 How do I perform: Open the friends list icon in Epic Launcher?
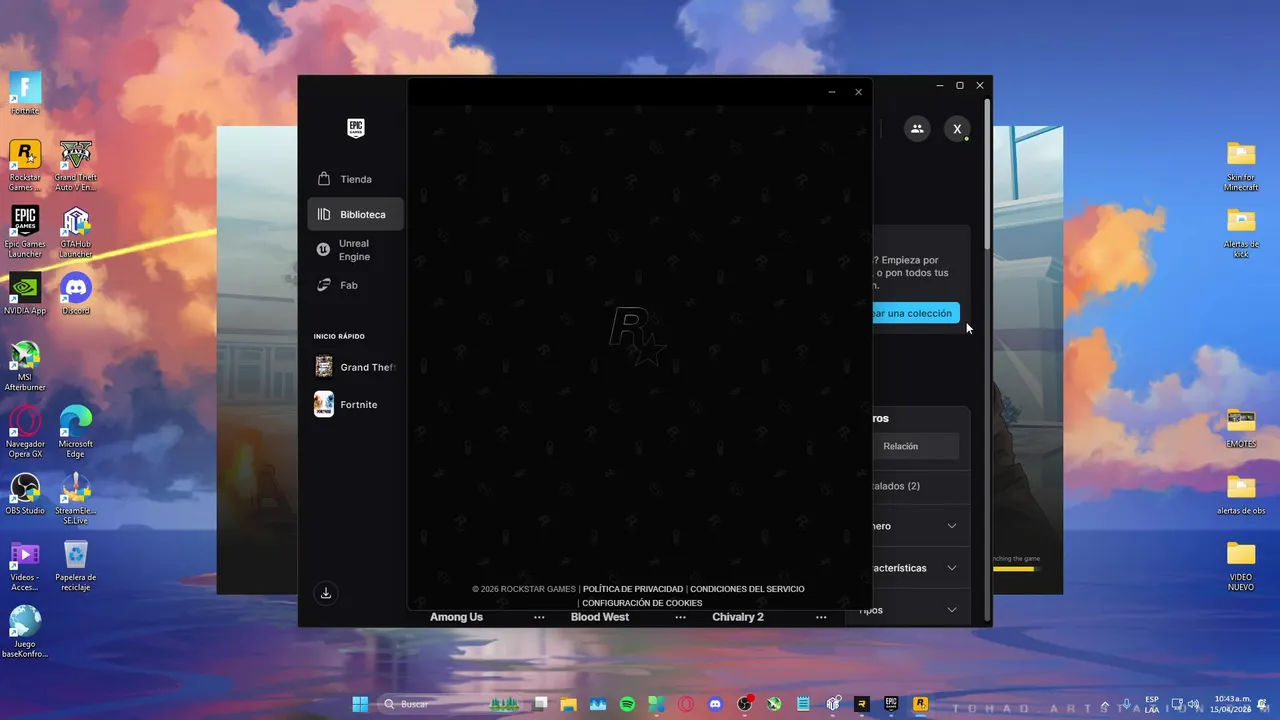click(917, 128)
